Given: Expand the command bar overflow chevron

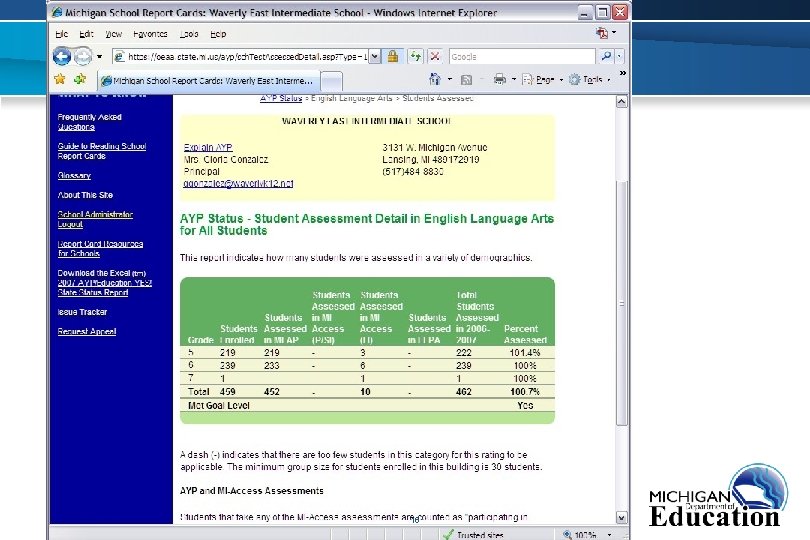Looking at the screenshot, I should pyautogui.click(x=623, y=73).
